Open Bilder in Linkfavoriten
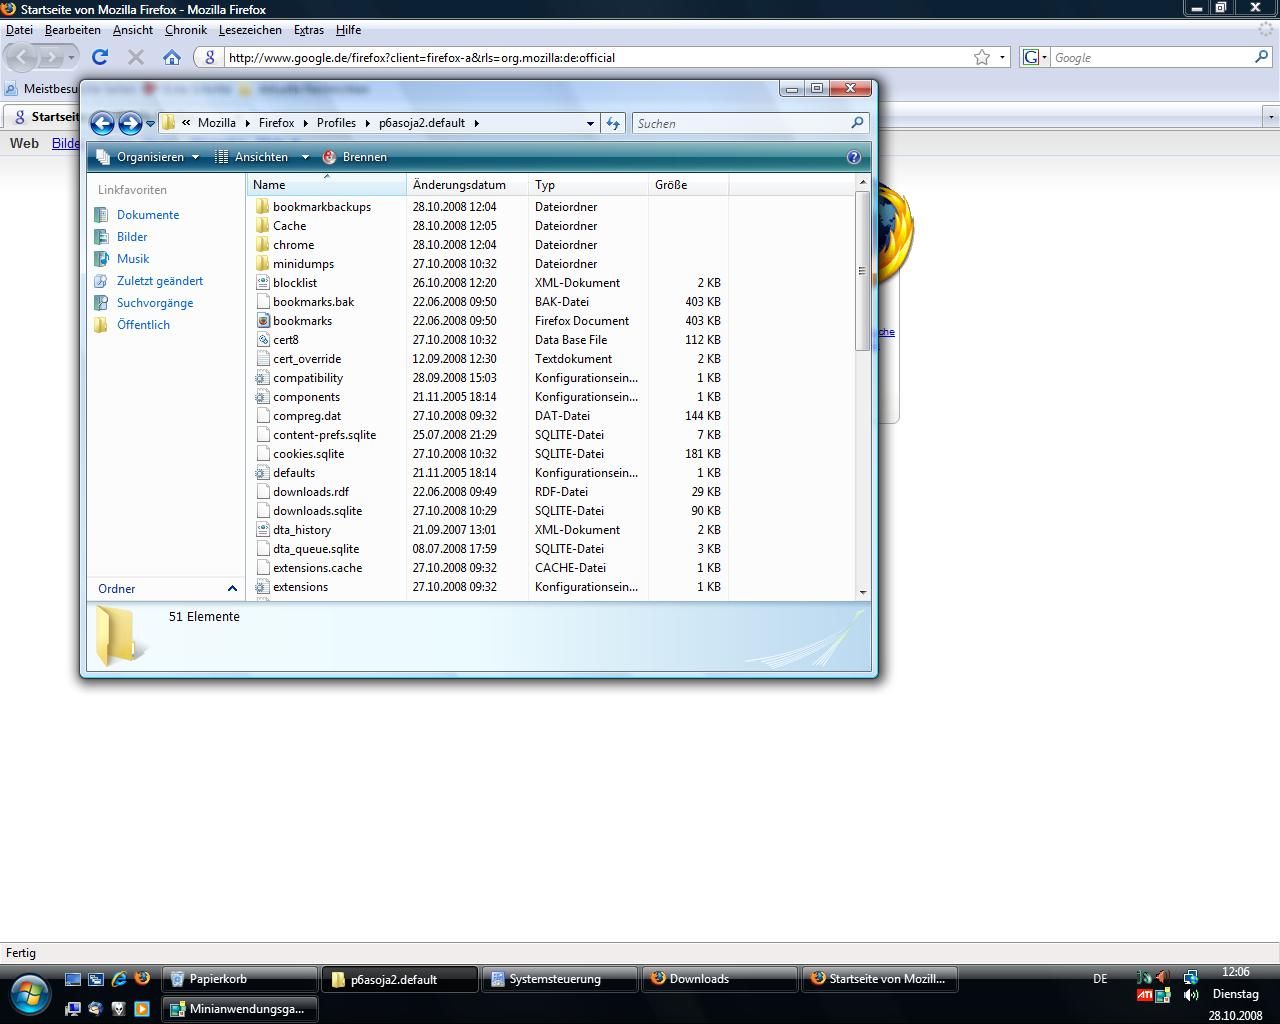1280x1024 pixels. pos(132,237)
